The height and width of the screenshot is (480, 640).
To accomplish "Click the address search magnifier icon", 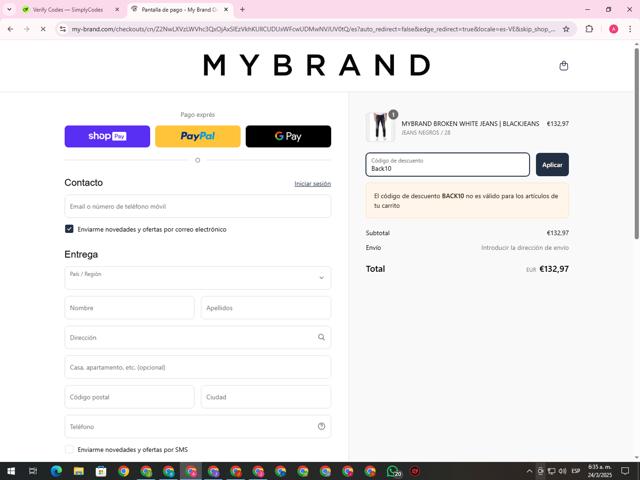I will click(x=321, y=337).
